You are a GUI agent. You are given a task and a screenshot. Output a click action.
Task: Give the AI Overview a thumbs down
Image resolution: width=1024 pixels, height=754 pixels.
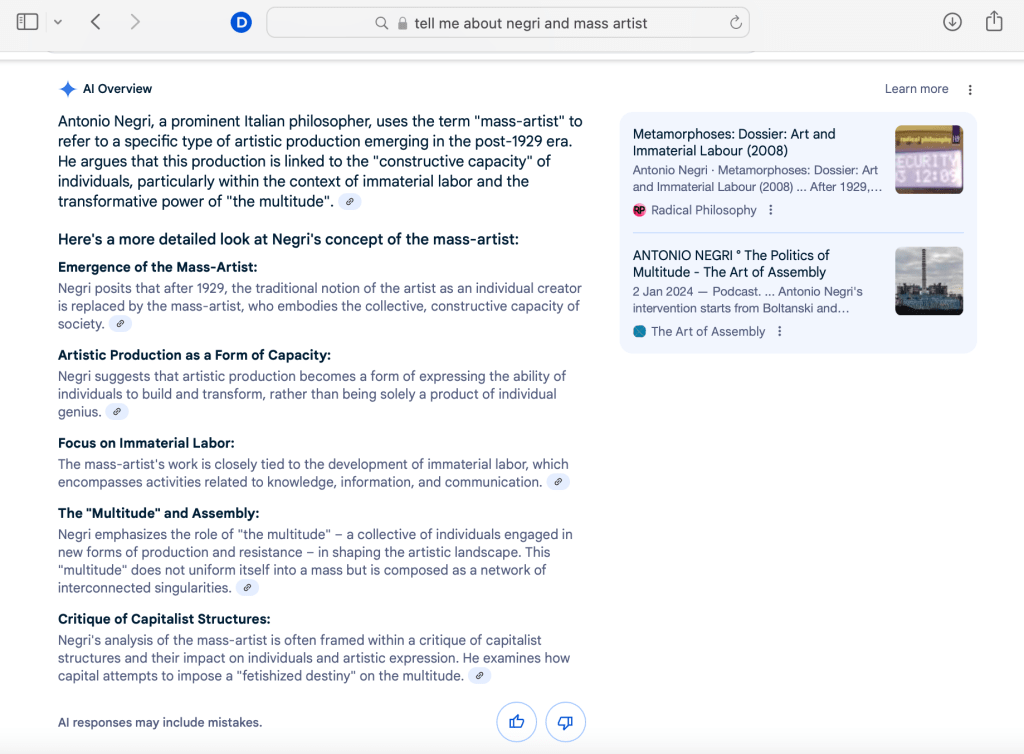coord(565,722)
